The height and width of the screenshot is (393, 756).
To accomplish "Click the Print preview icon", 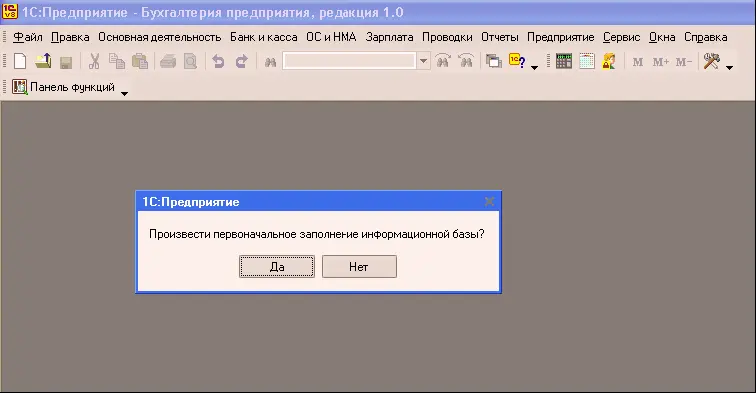I will coord(190,61).
